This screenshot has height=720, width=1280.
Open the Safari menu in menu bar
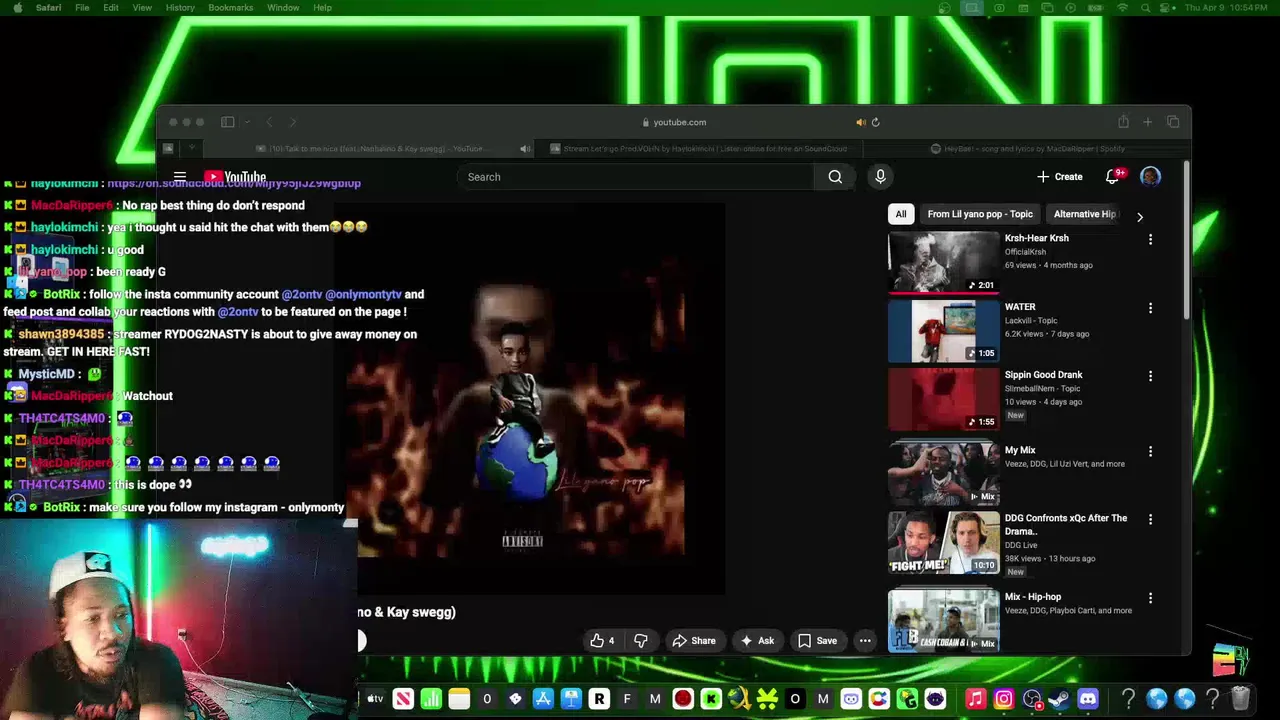tap(48, 7)
